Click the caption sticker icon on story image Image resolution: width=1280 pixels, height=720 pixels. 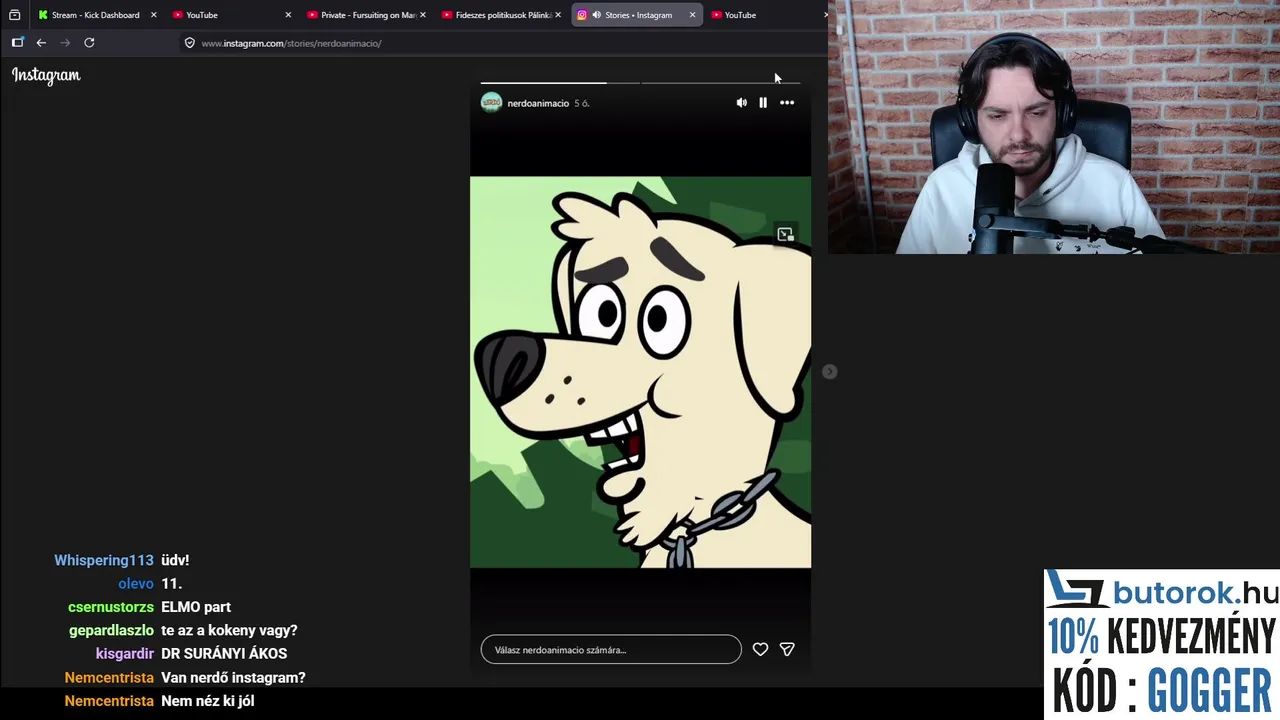click(x=785, y=234)
